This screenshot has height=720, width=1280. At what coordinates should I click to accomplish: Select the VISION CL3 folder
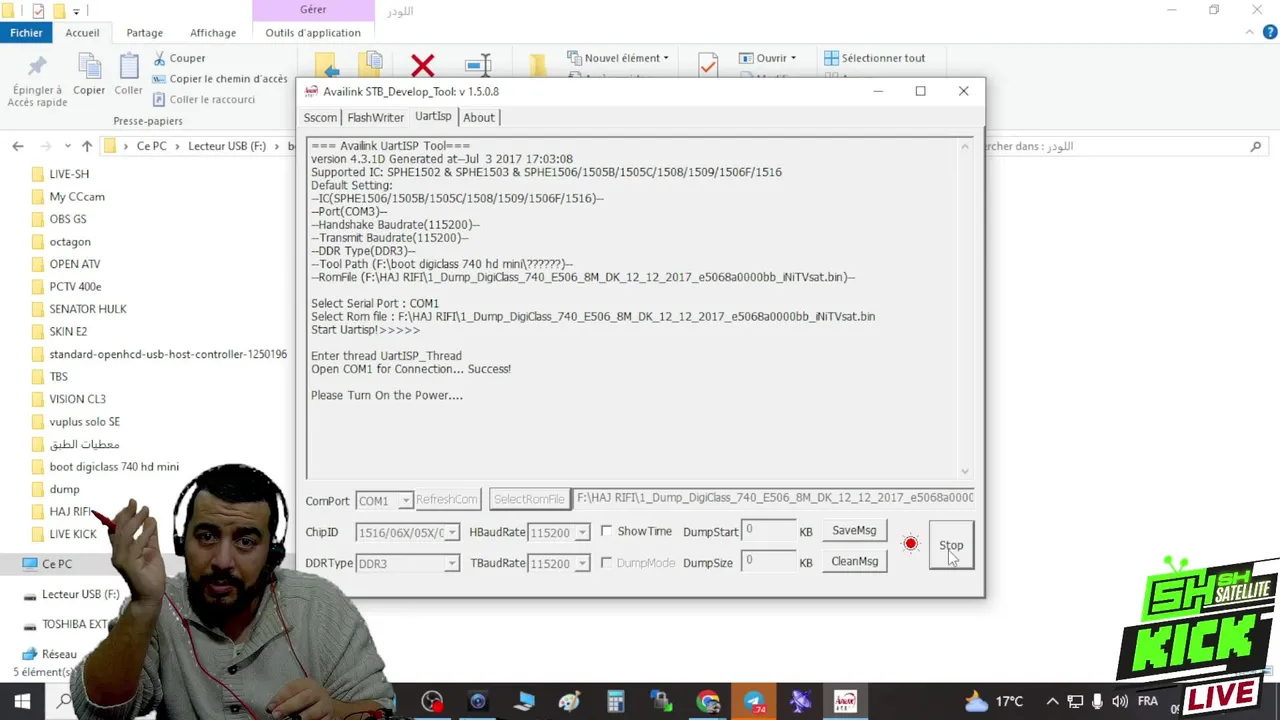click(x=77, y=399)
